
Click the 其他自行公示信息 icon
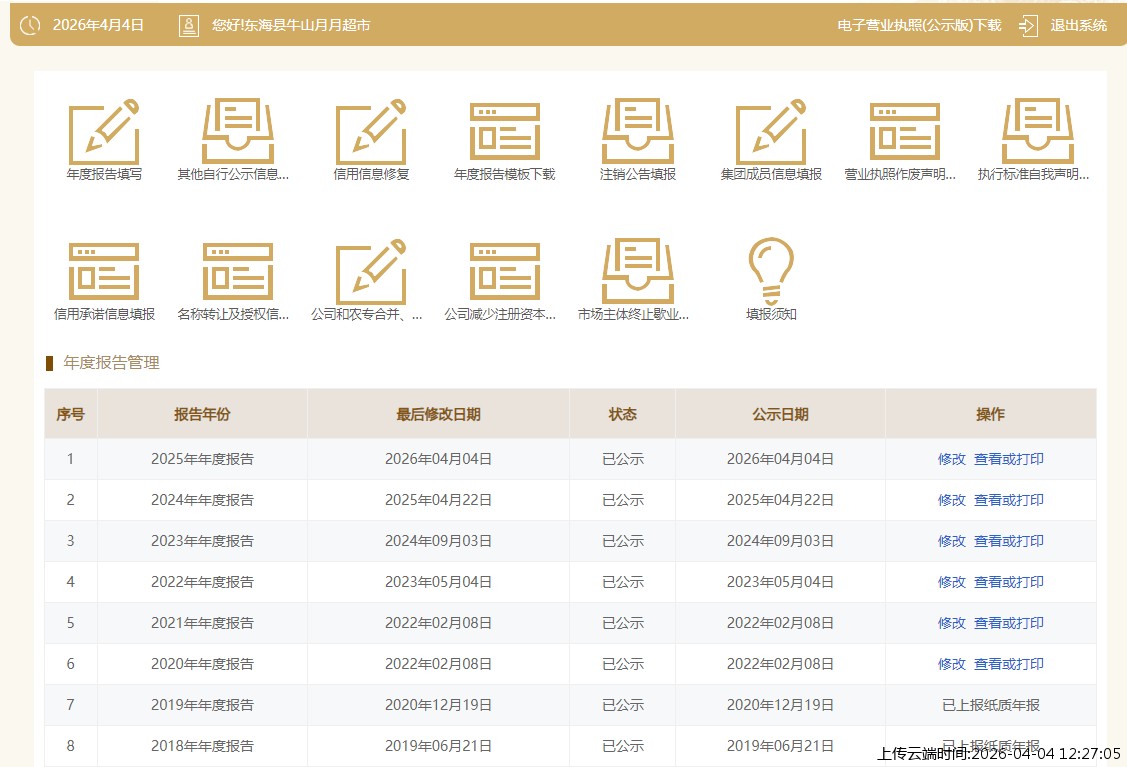[237, 132]
